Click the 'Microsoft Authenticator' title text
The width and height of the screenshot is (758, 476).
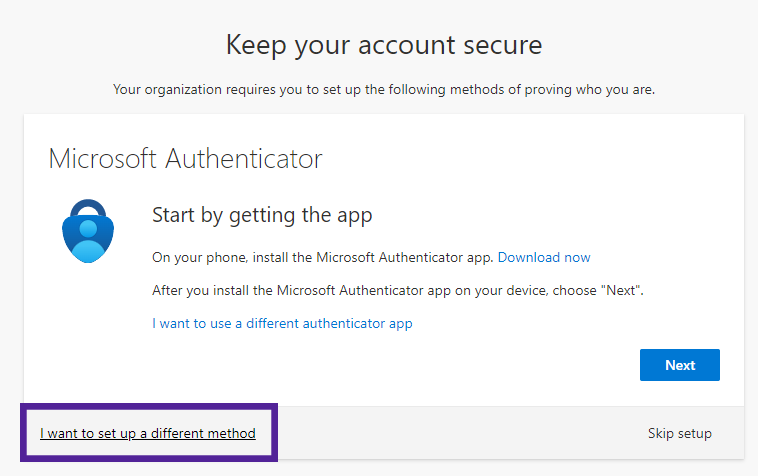(x=185, y=159)
